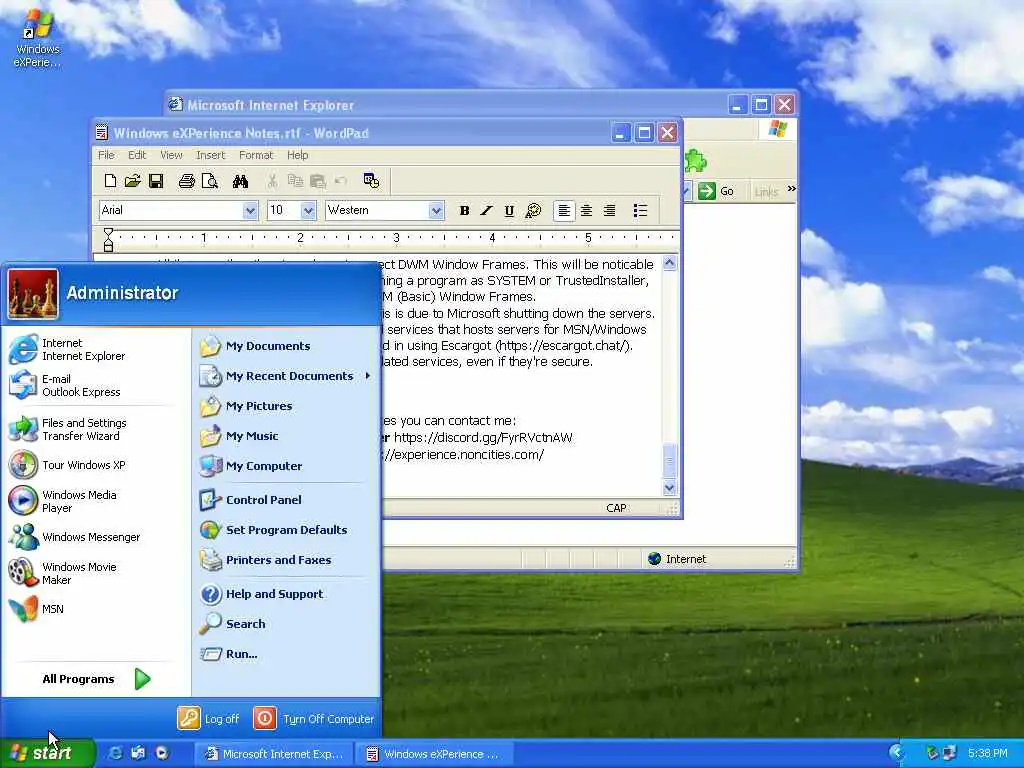
Task: Click the New document icon in WordPad
Action: 110,181
